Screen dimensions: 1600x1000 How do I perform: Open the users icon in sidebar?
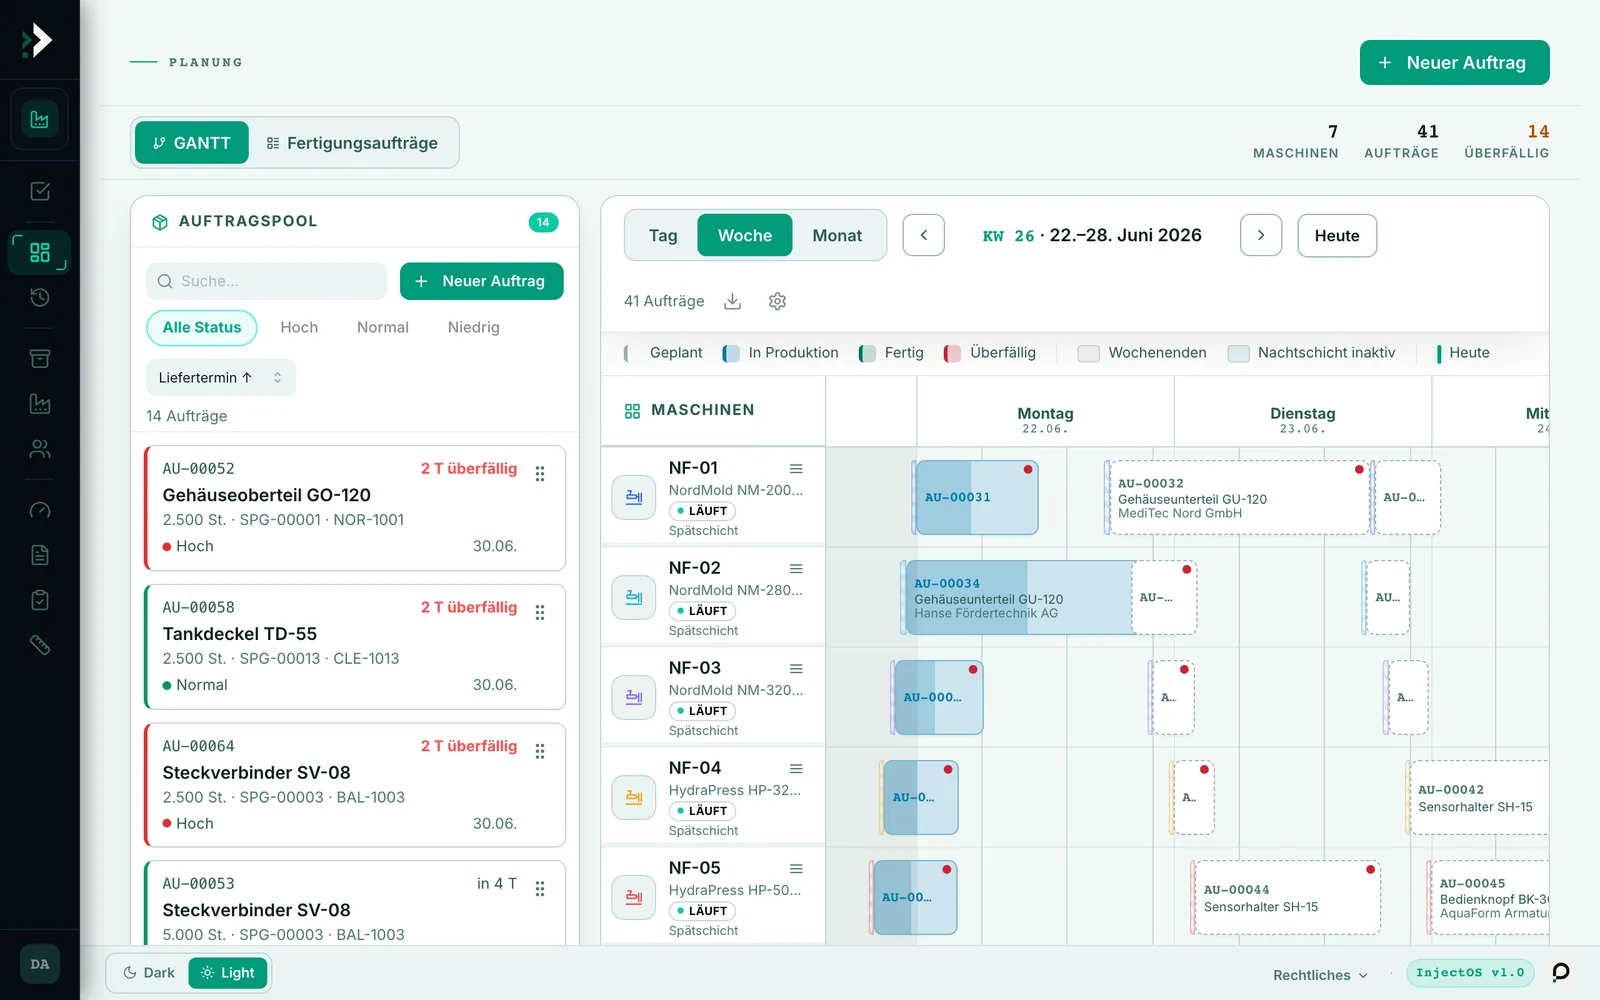pyautogui.click(x=40, y=449)
